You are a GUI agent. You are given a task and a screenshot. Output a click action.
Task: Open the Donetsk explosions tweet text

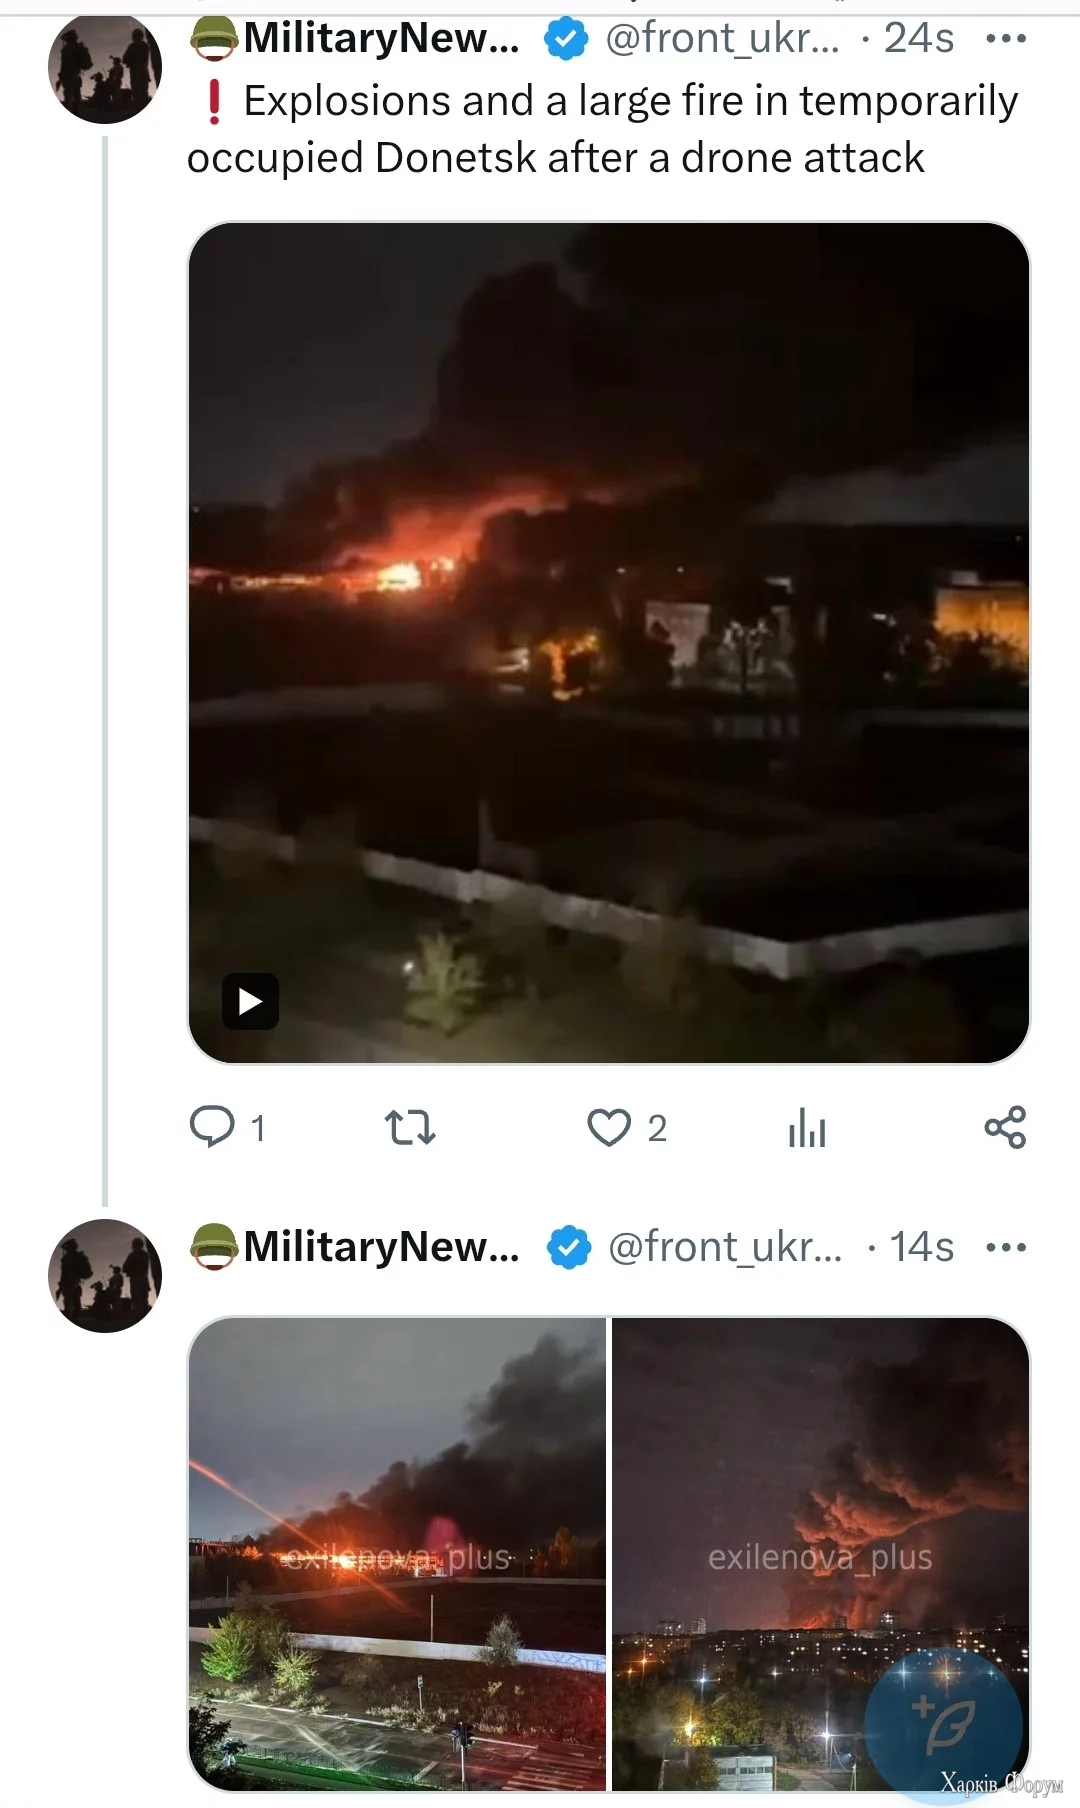602,129
